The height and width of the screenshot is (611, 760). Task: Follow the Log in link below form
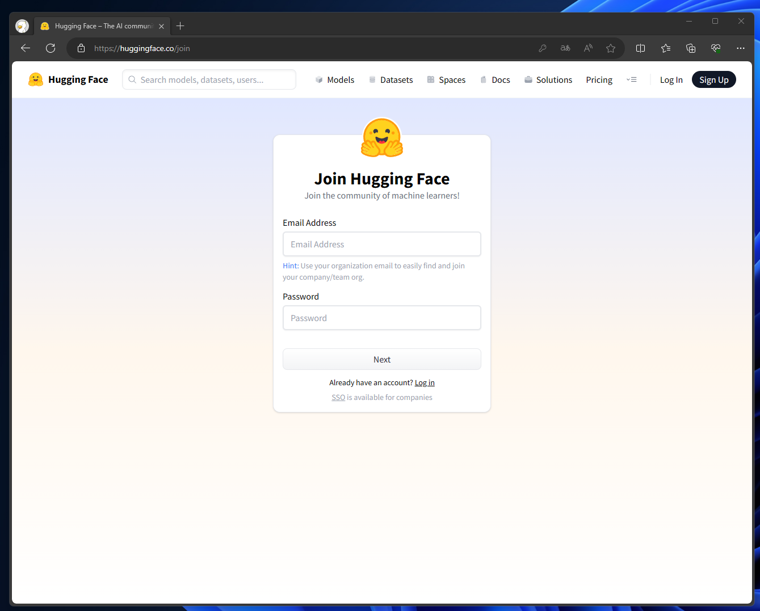[x=425, y=383]
